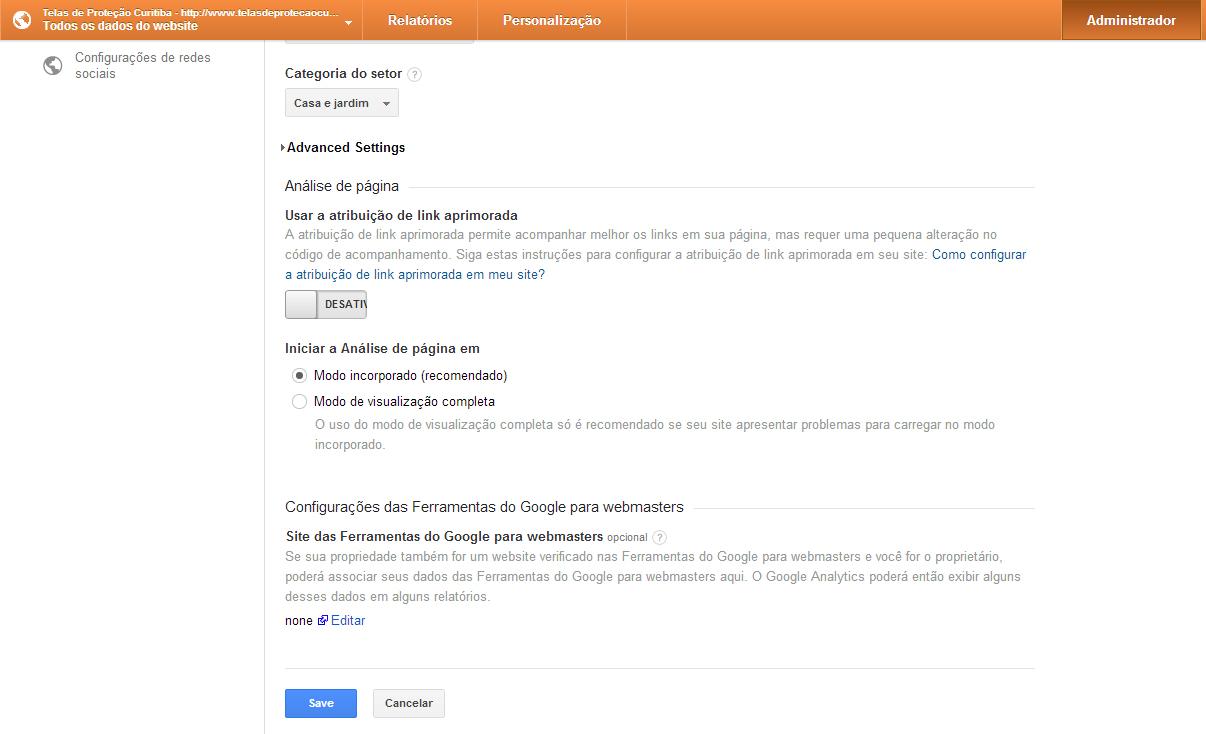Select Configurações de redes sociais in the sidebar
This screenshot has width=1206, height=734.
tap(140, 64)
